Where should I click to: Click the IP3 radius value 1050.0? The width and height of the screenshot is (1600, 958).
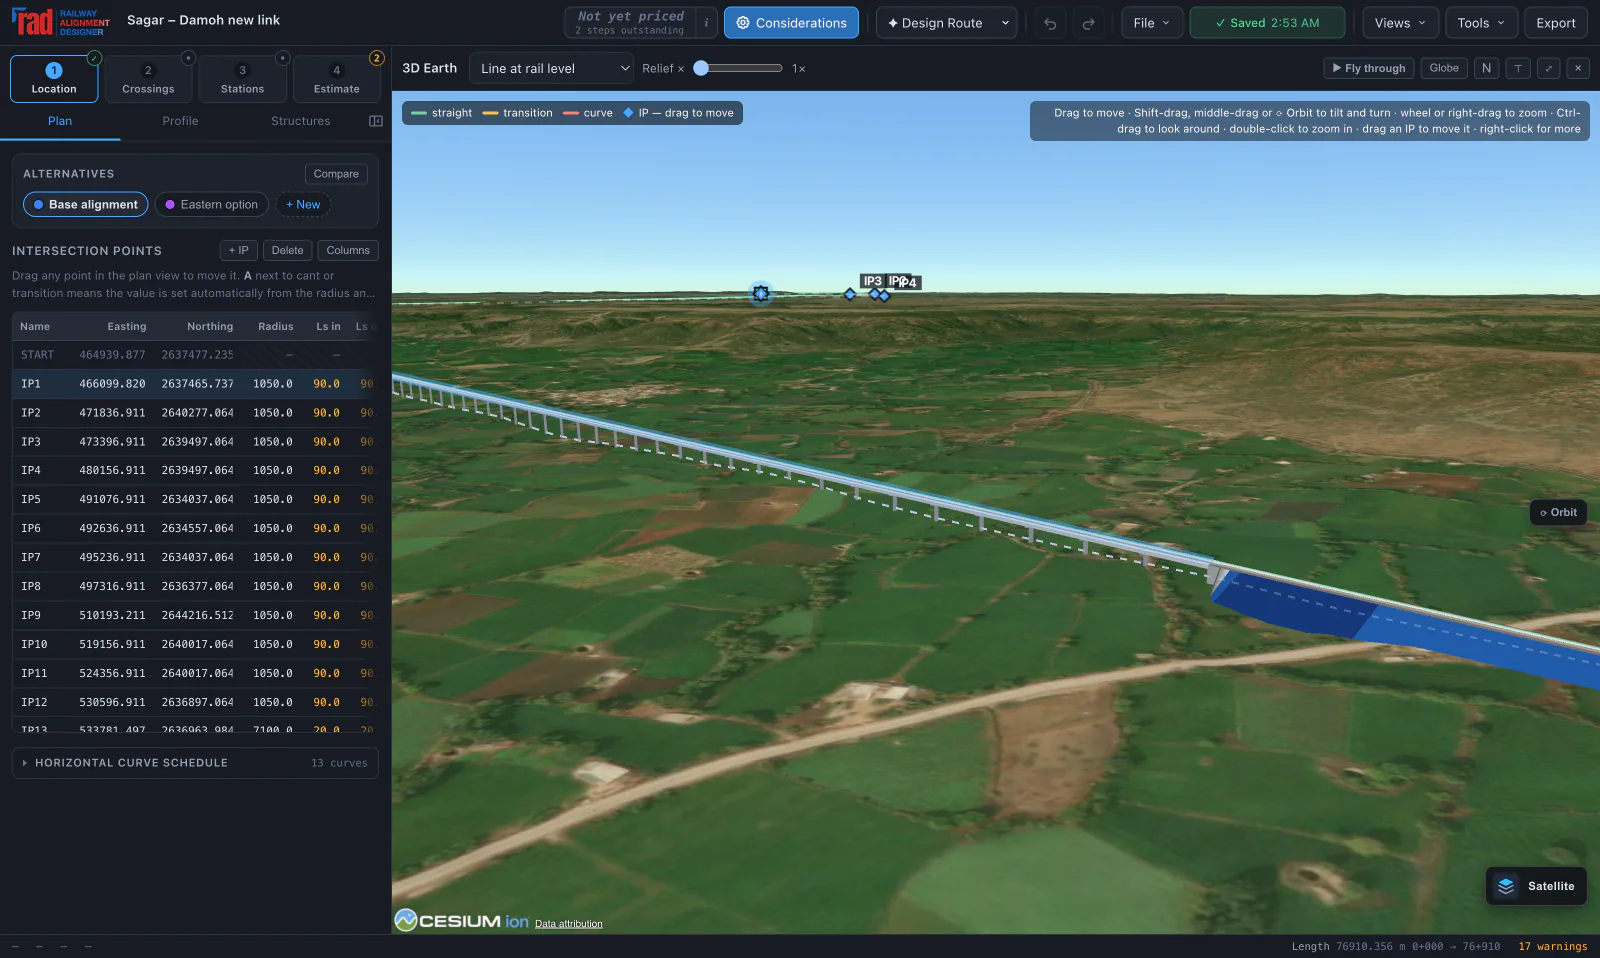coord(272,442)
